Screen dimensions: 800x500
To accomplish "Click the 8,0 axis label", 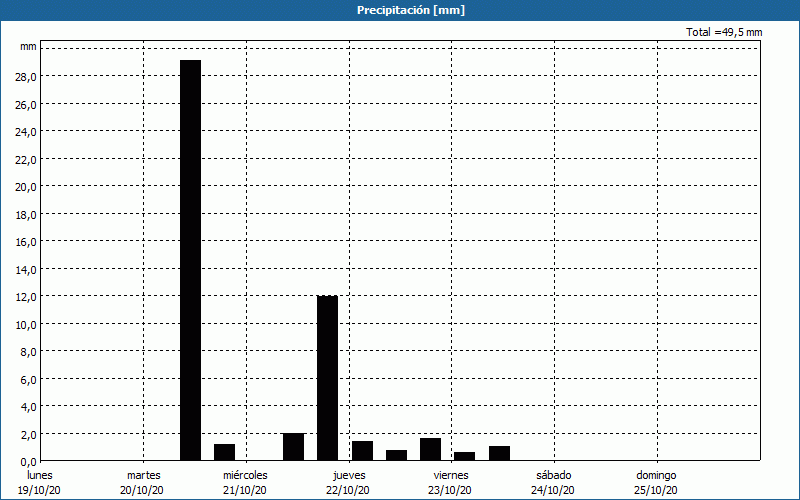I will click(29, 352).
